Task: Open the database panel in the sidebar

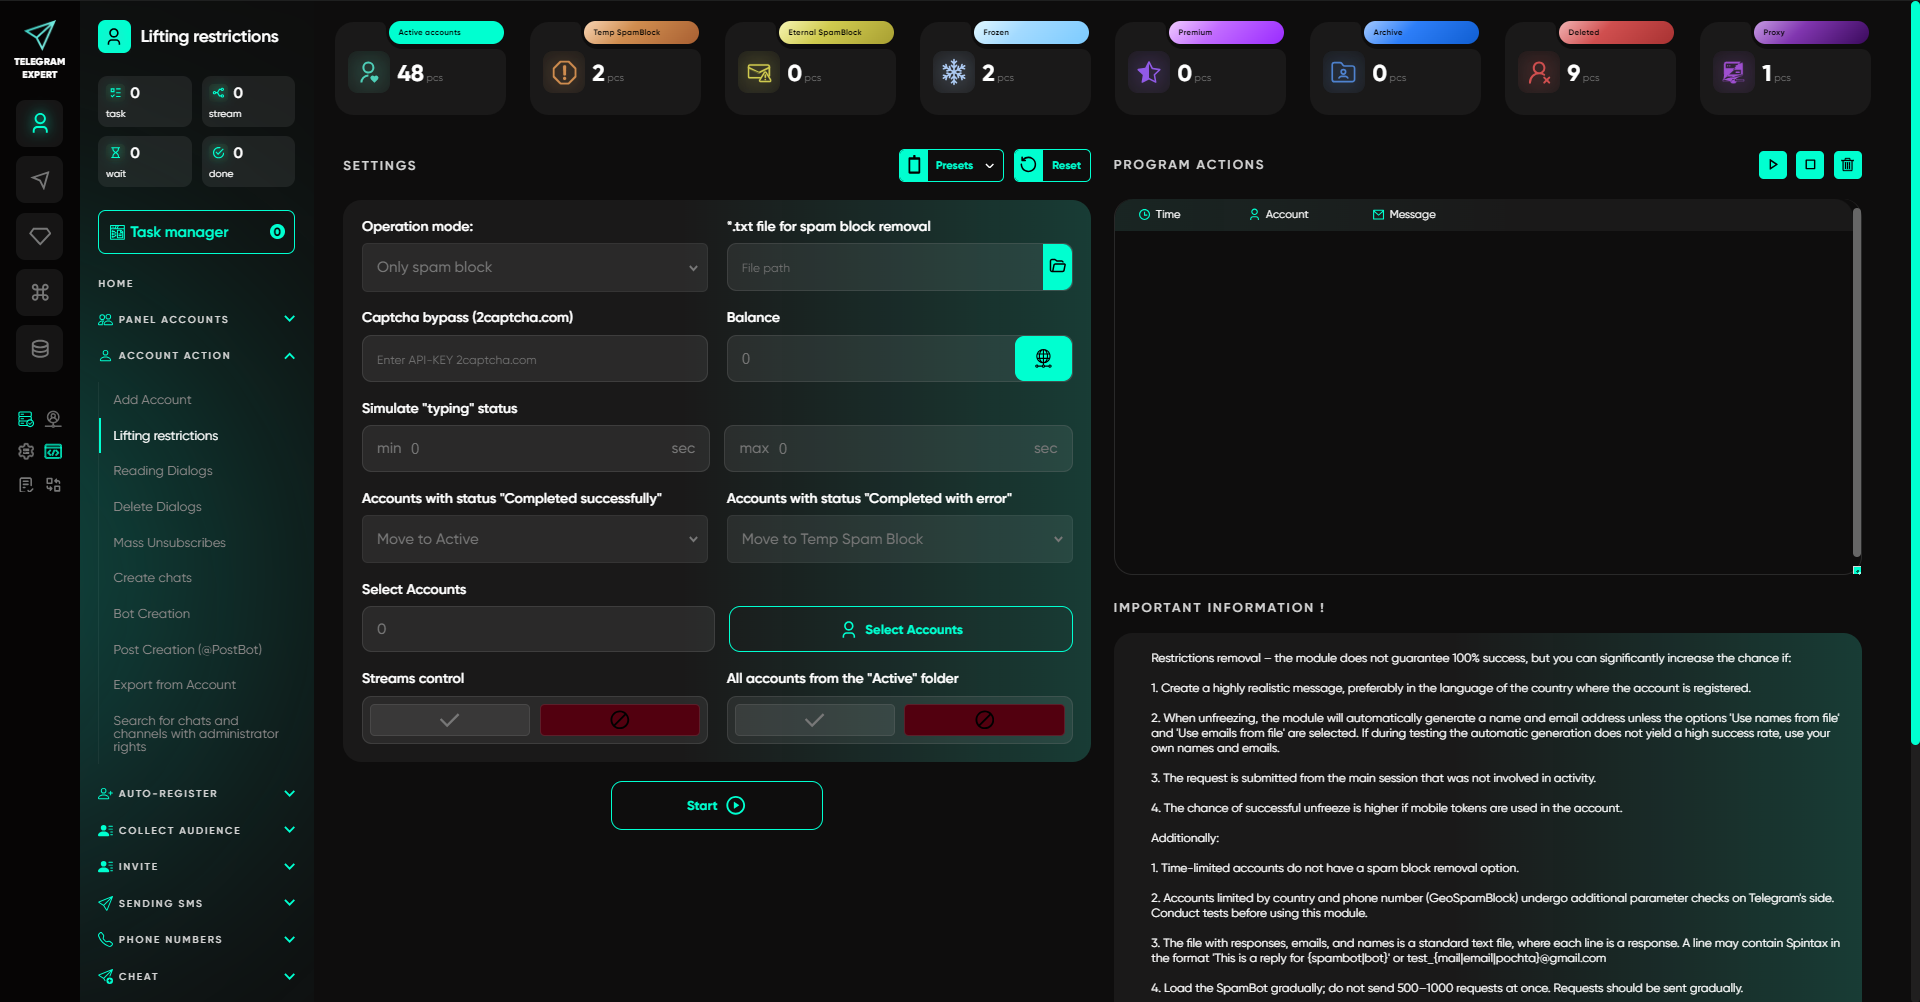Action: pos(39,348)
